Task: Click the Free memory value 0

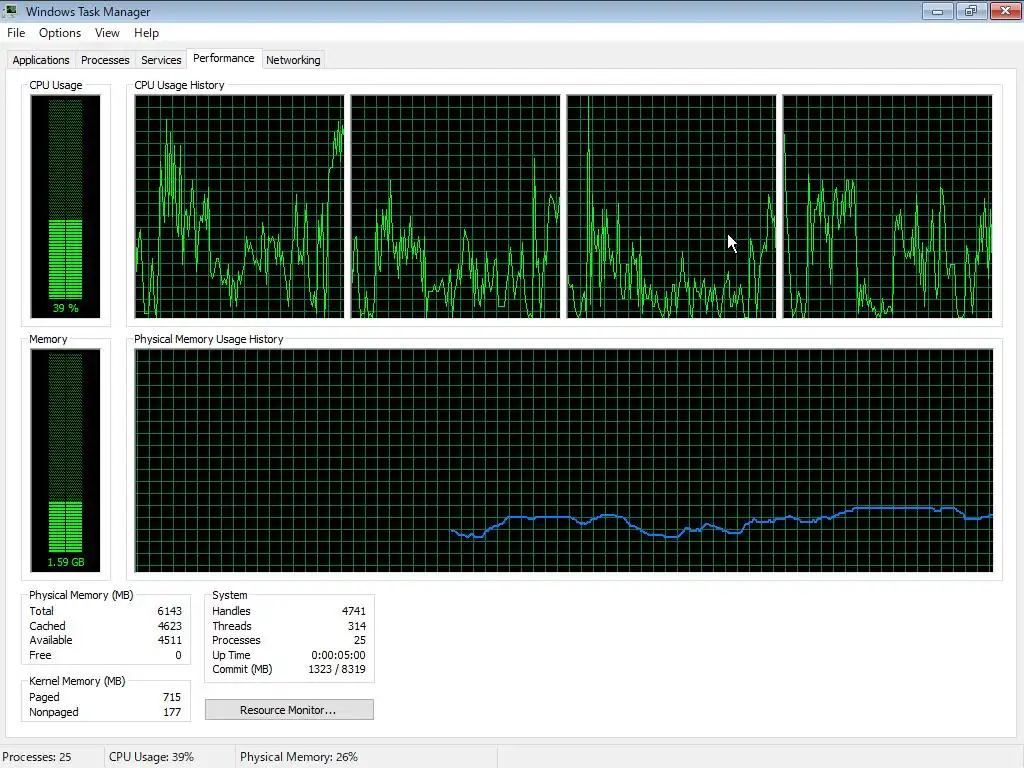Action: click(178, 655)
